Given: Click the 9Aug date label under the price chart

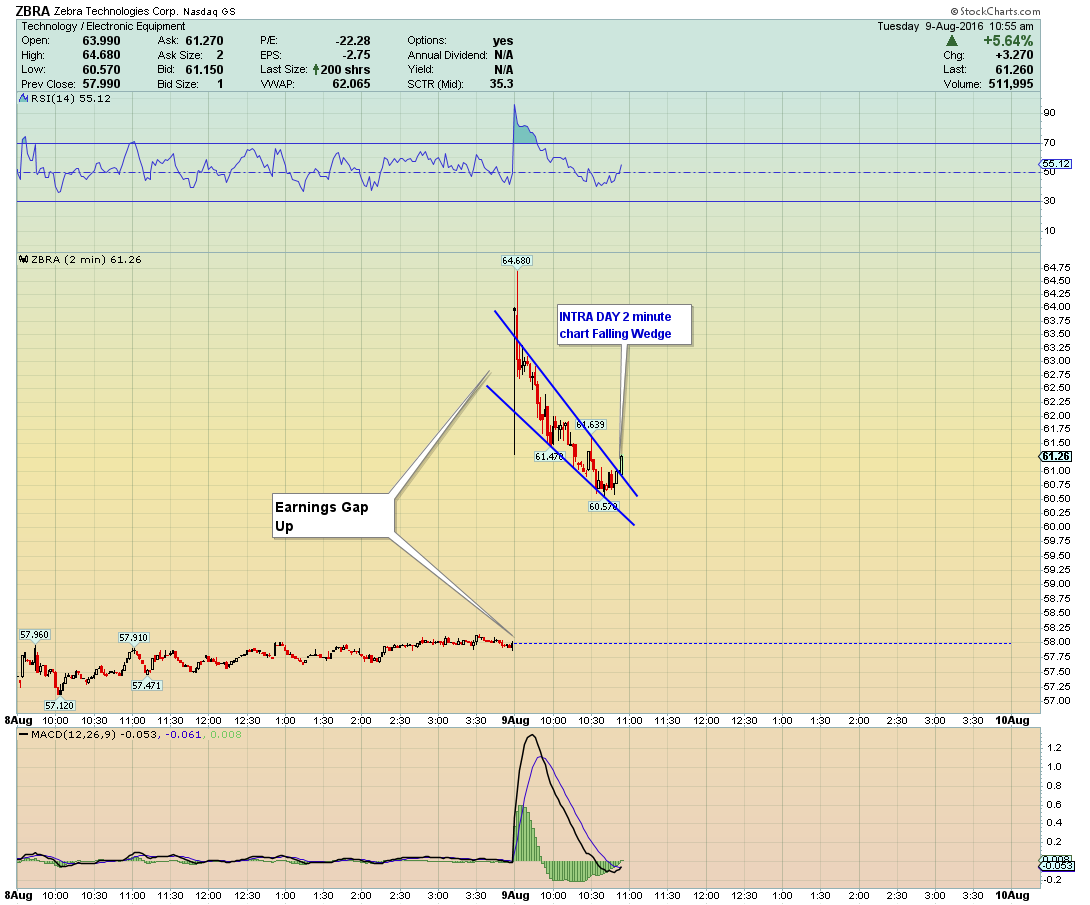Looking at the screenshot, I should [x=515, y=720].
